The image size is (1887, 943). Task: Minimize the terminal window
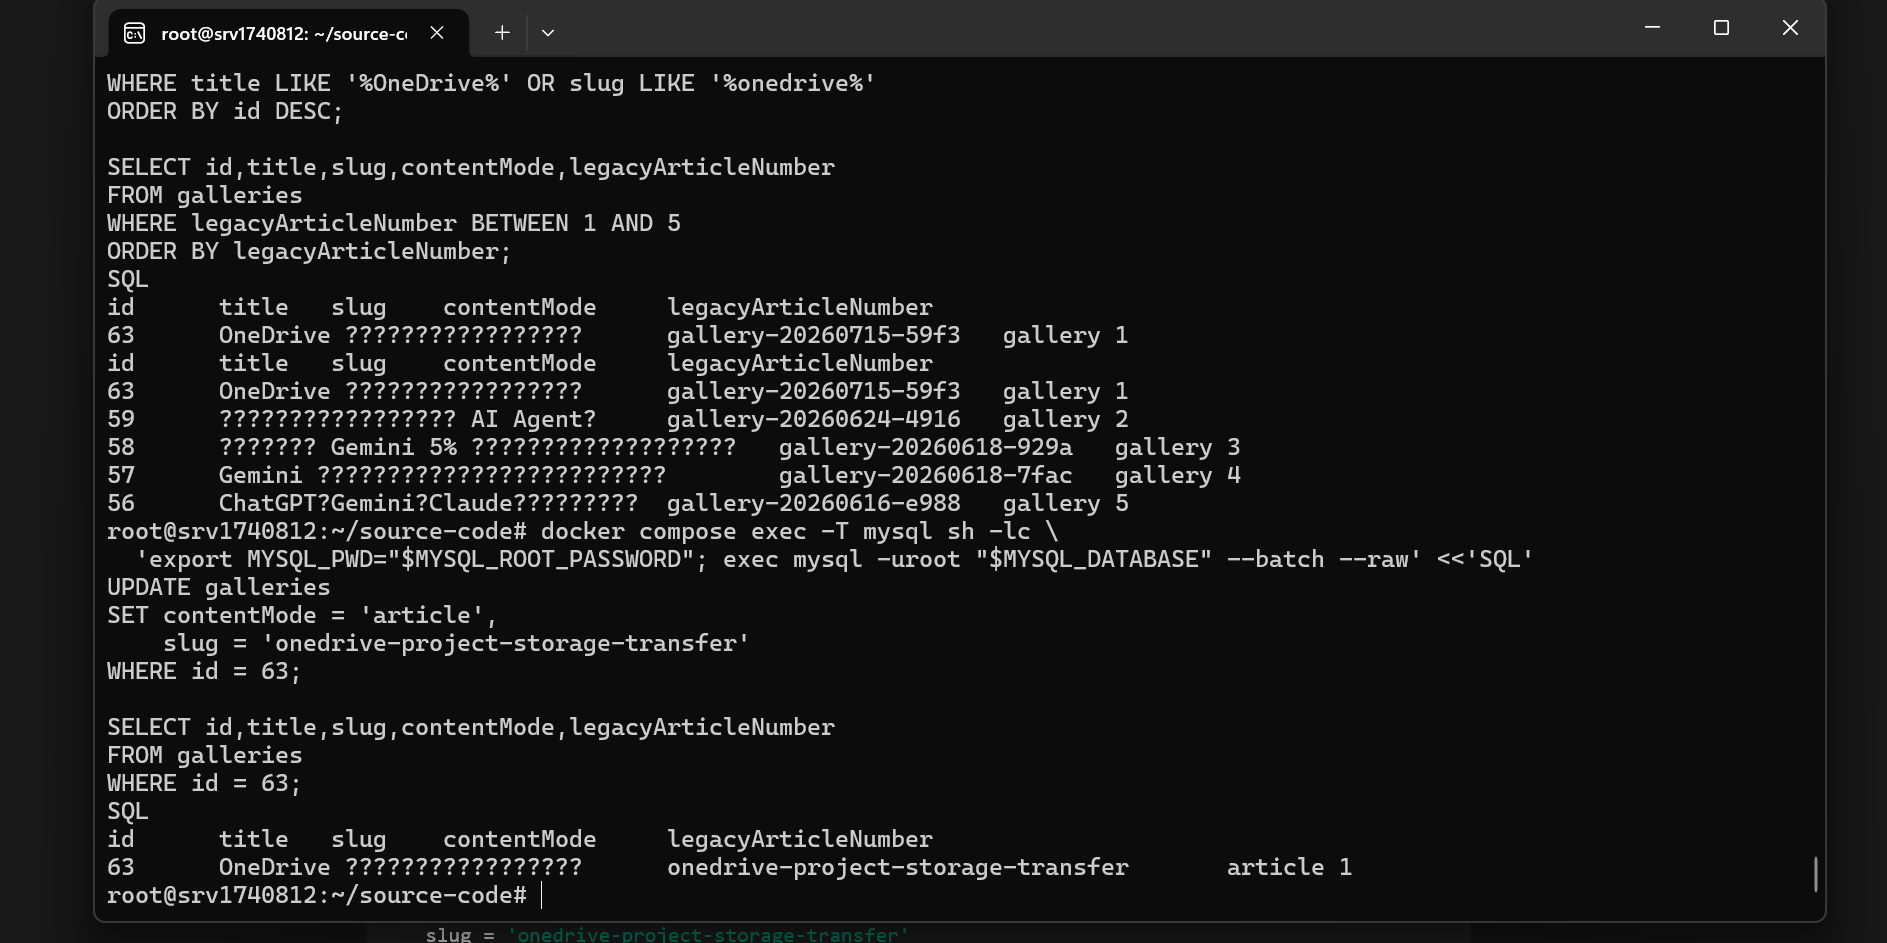1652,28
